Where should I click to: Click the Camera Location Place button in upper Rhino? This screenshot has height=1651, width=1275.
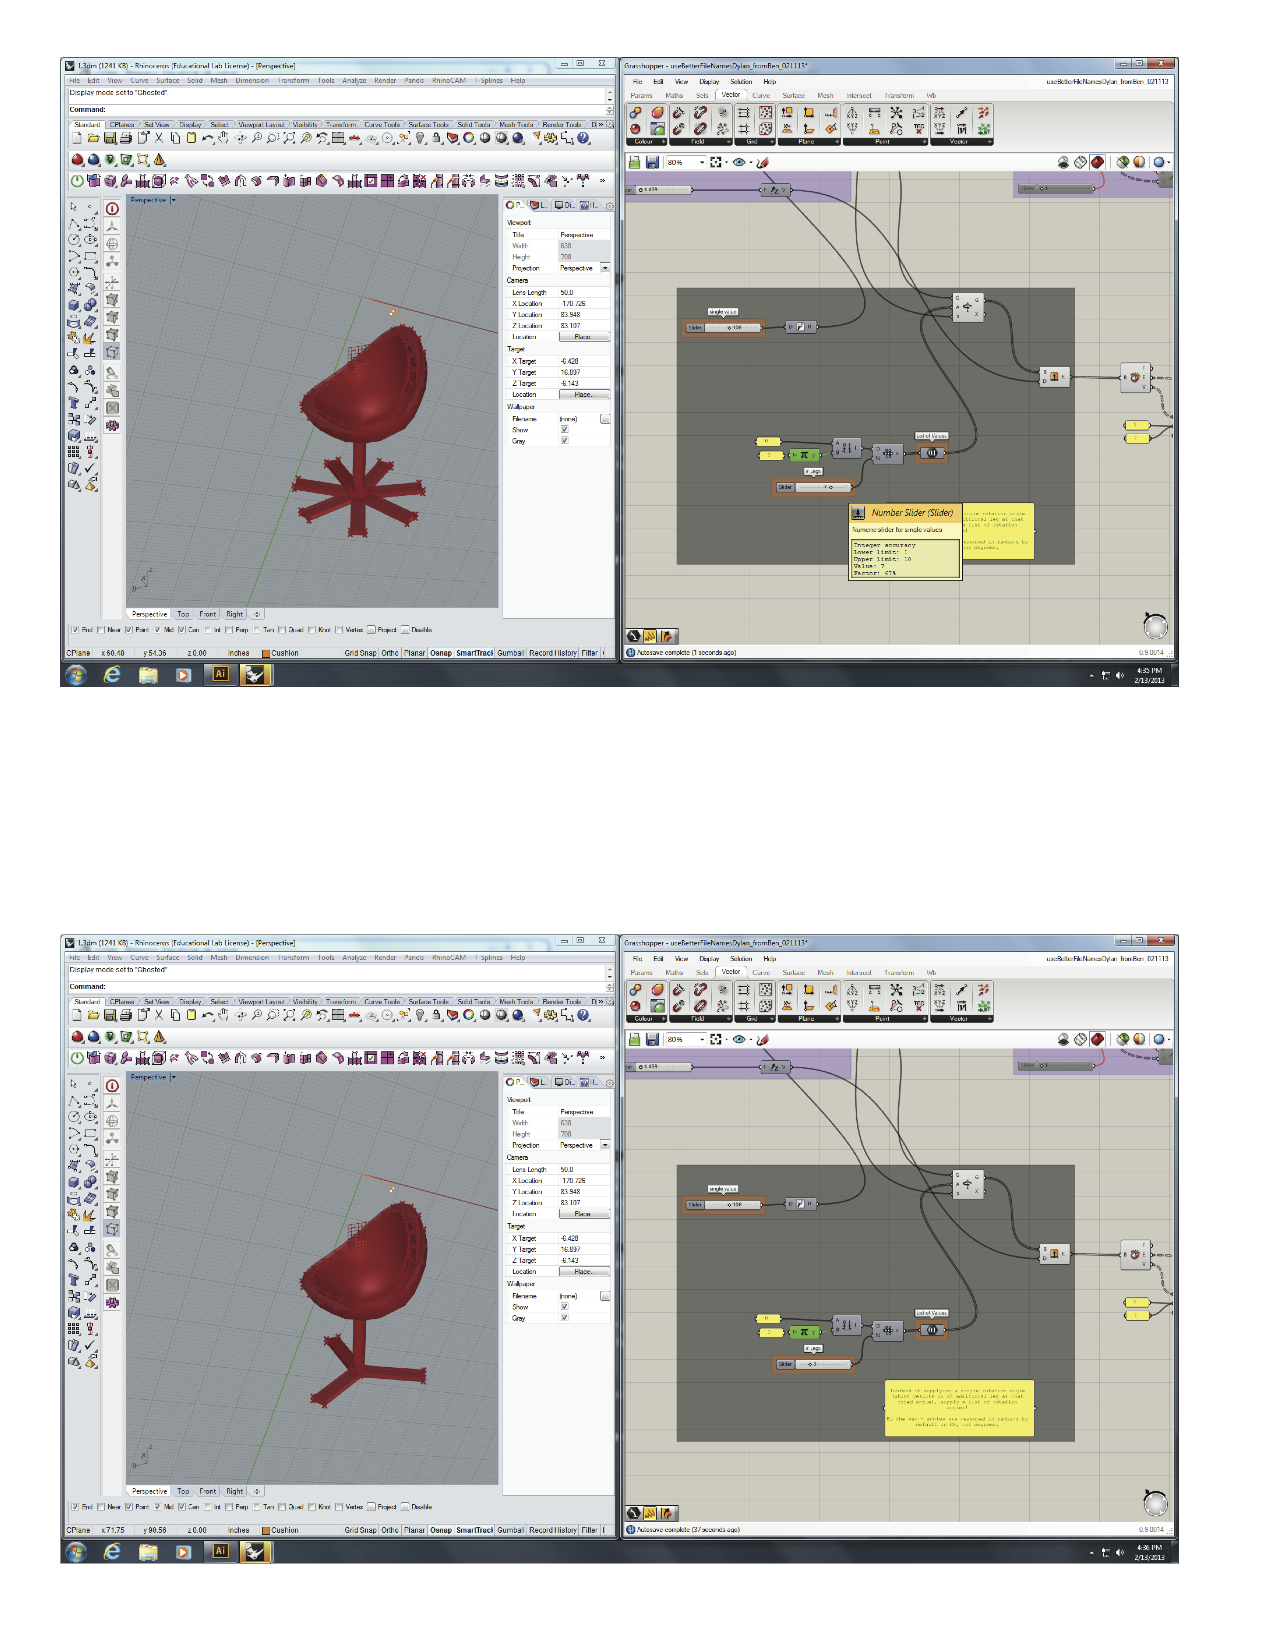583,337
